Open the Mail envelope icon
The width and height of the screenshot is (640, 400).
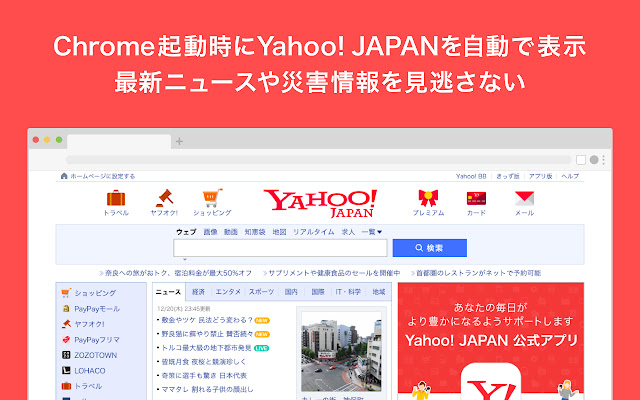pos(524,198)
